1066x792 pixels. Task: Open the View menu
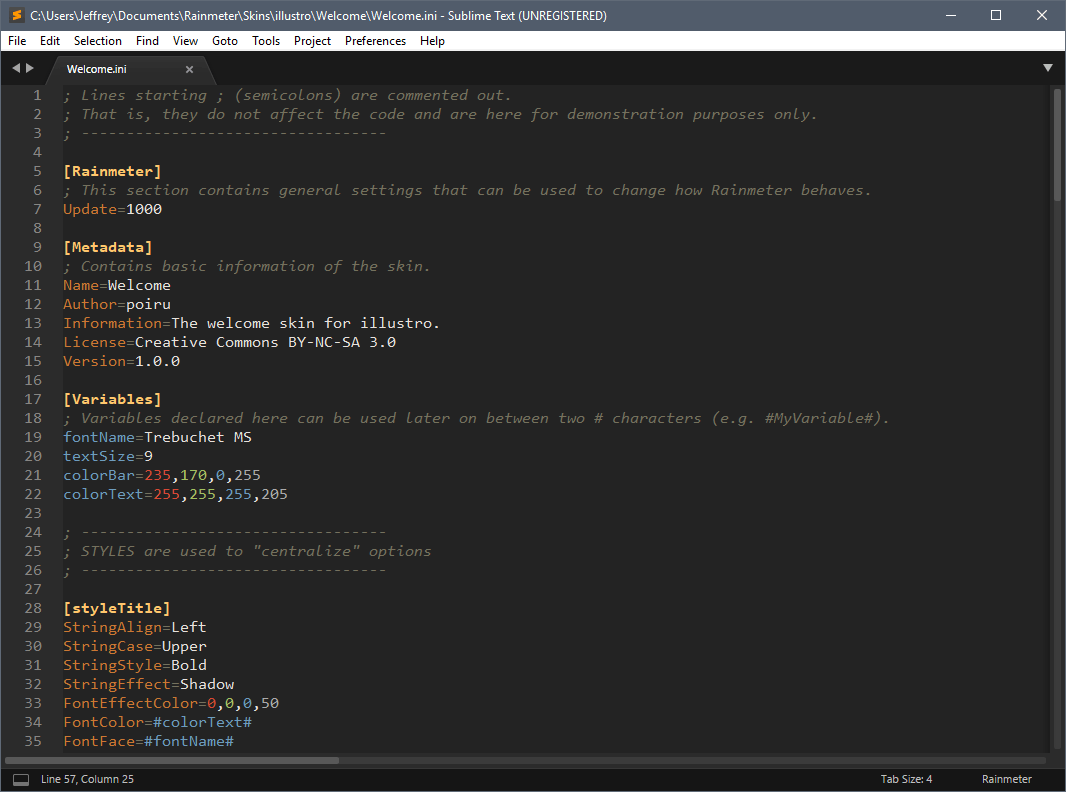(x=185, y=41)
